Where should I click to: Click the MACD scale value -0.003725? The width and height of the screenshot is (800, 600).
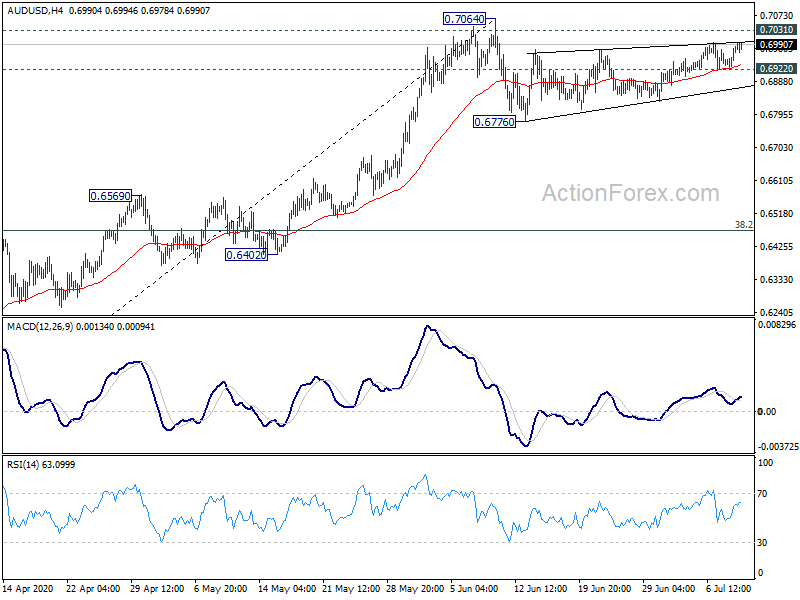click(x=778, y=447)
